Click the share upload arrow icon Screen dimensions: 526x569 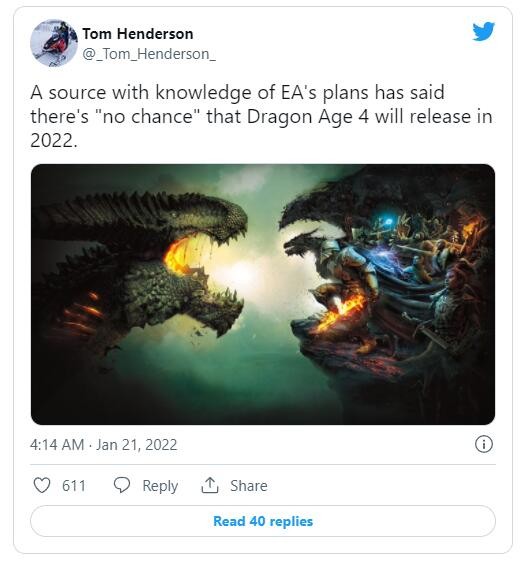(210, 485)
